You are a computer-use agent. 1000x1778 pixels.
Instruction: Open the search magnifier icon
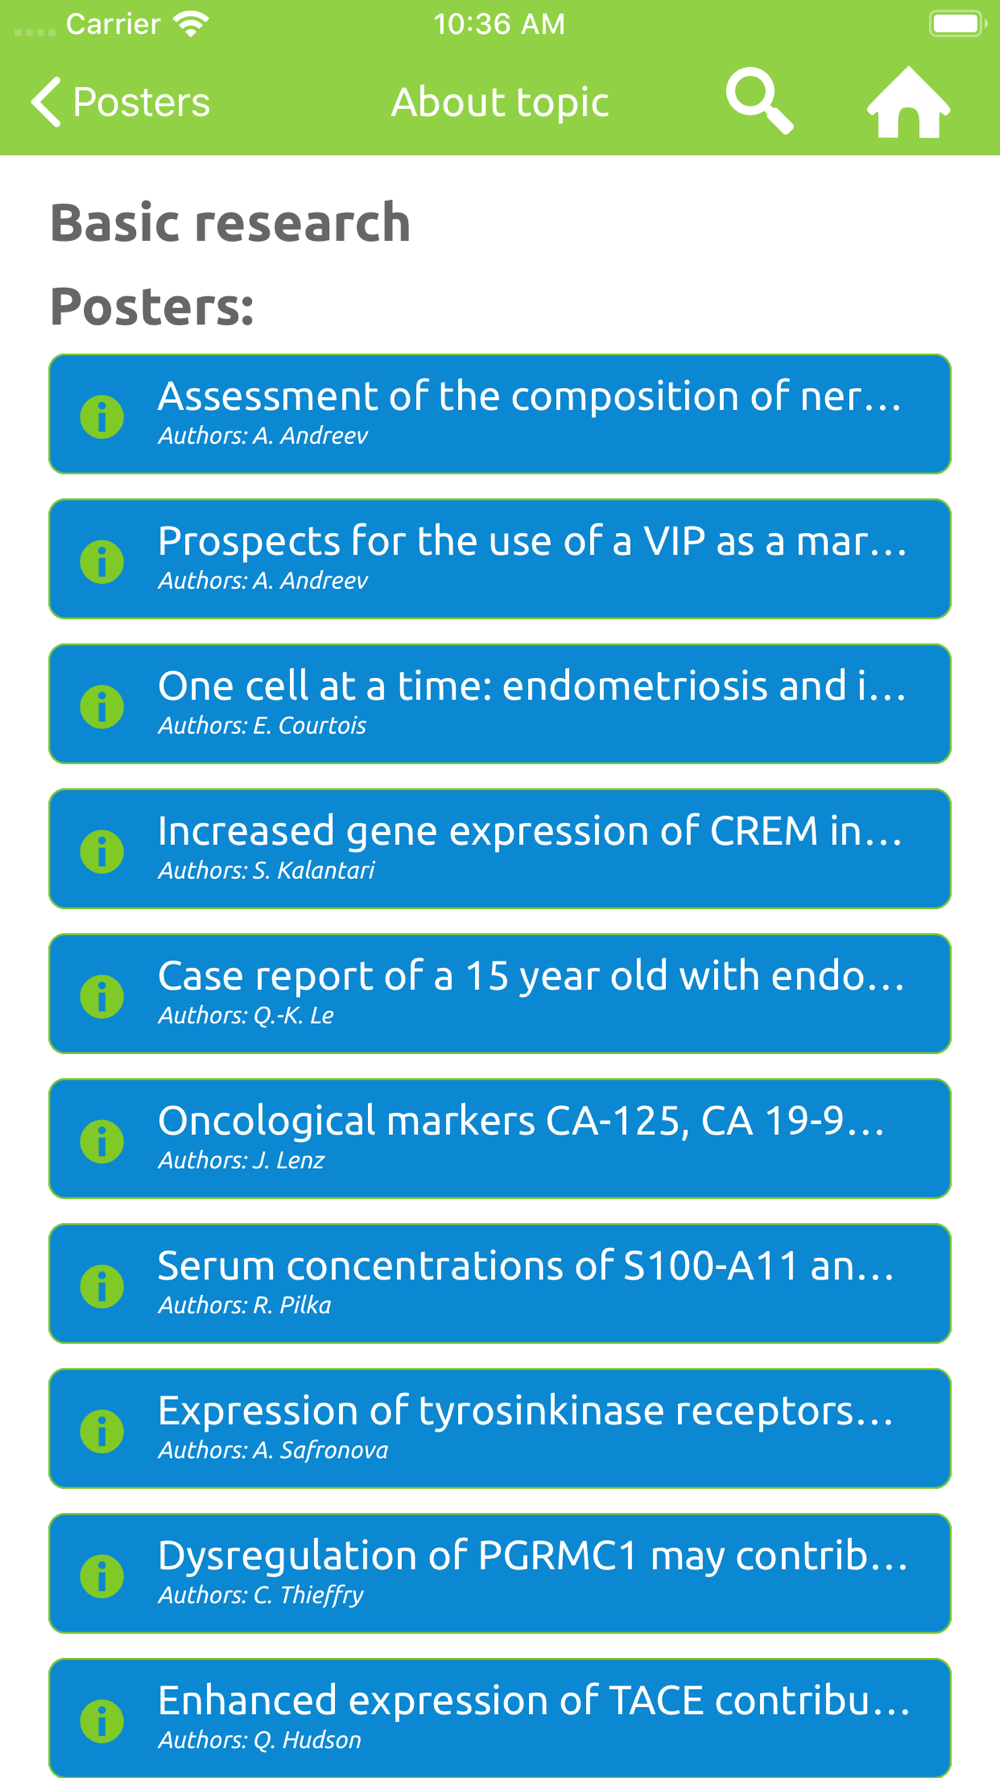click(760, 101)
